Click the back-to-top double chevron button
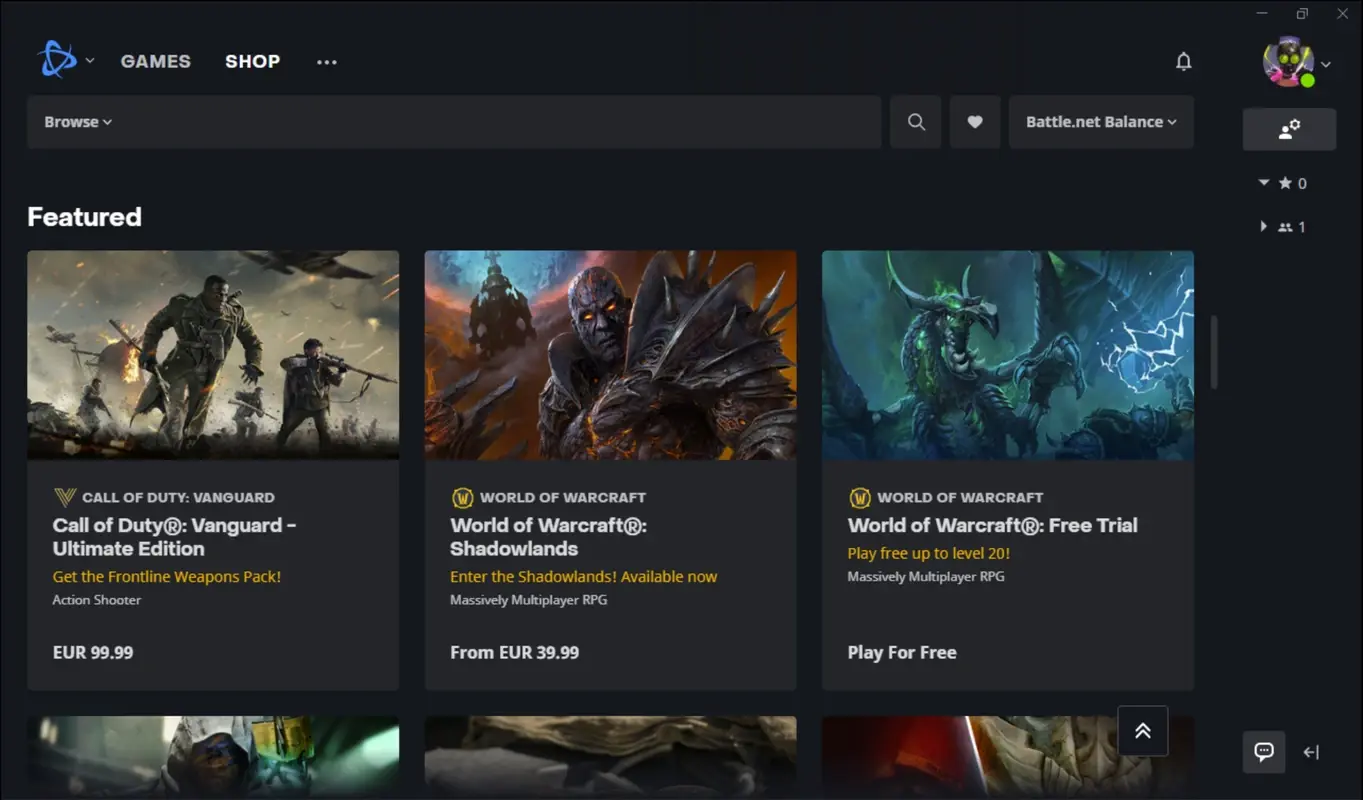 click(1143, 730)
